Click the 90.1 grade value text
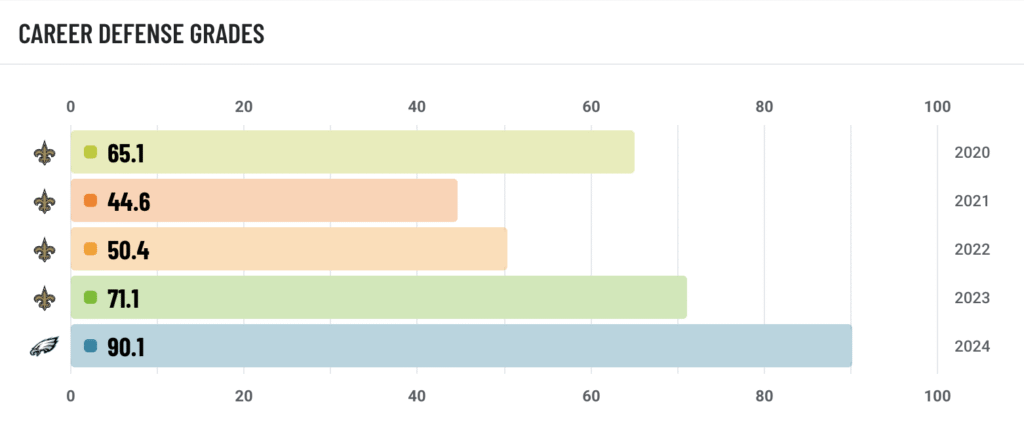 (128, 346)
